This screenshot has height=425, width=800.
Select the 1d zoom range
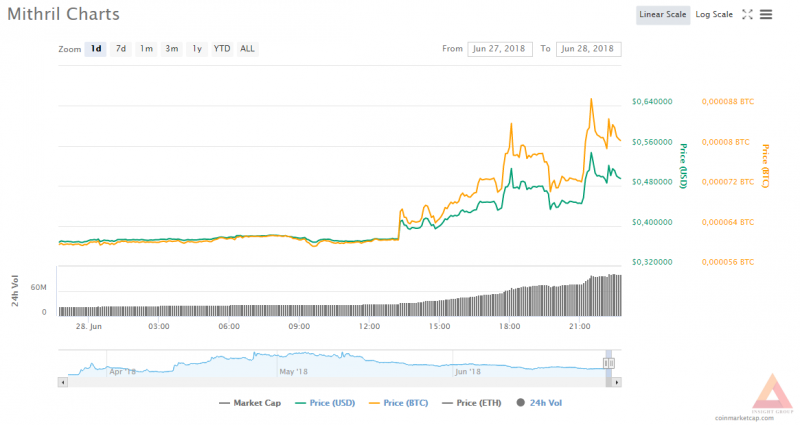coord(95,49)
